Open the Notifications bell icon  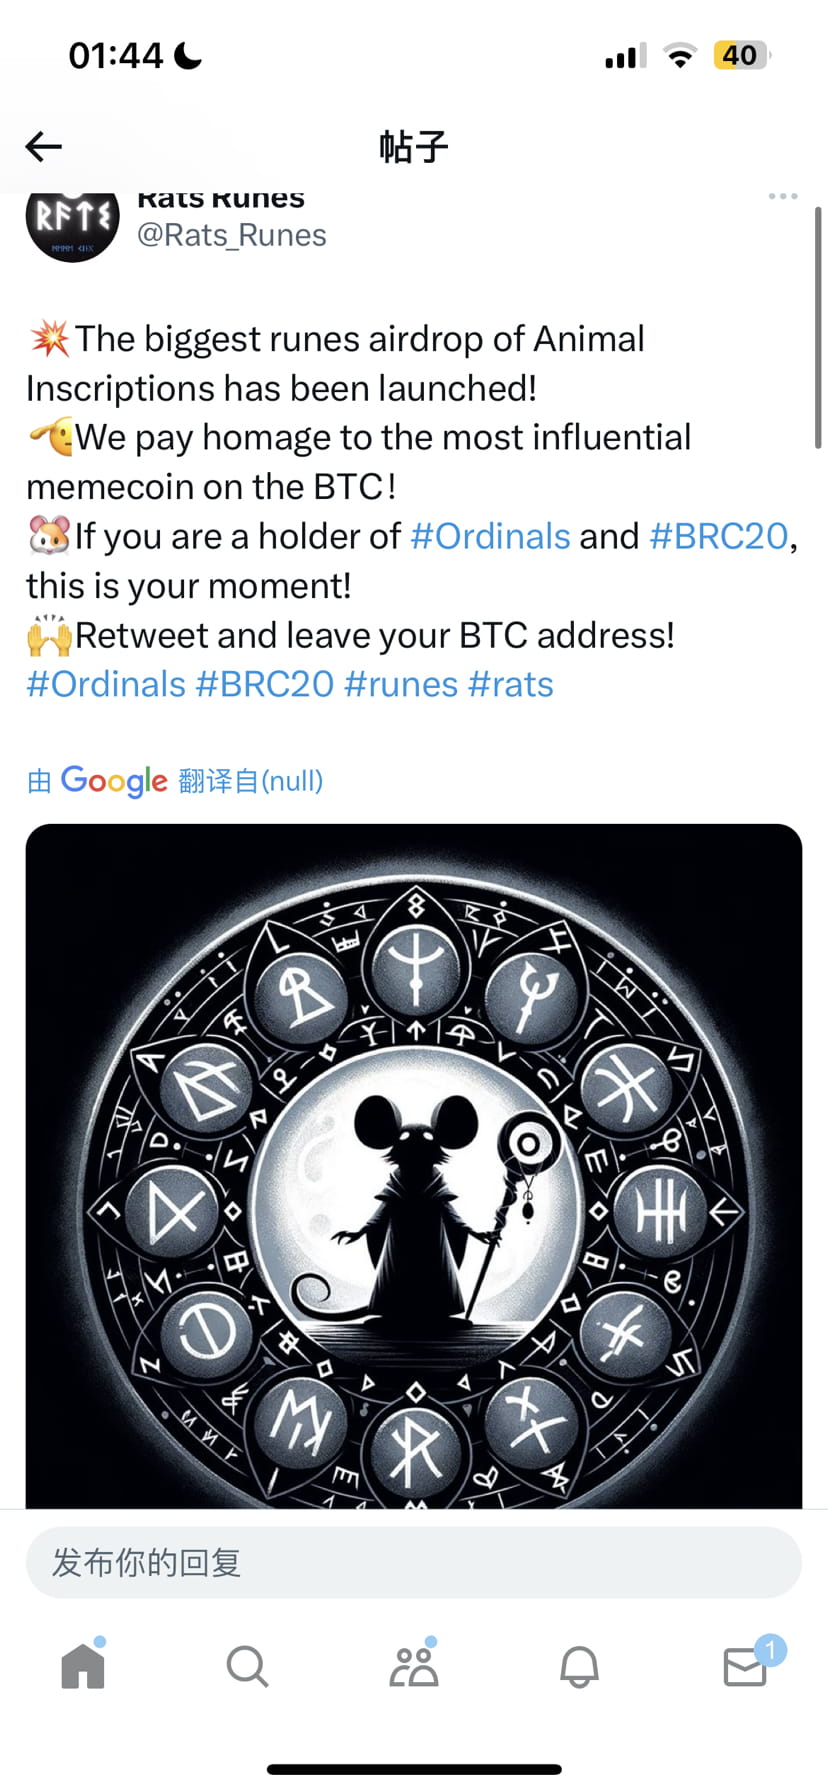pos(580,1665)
